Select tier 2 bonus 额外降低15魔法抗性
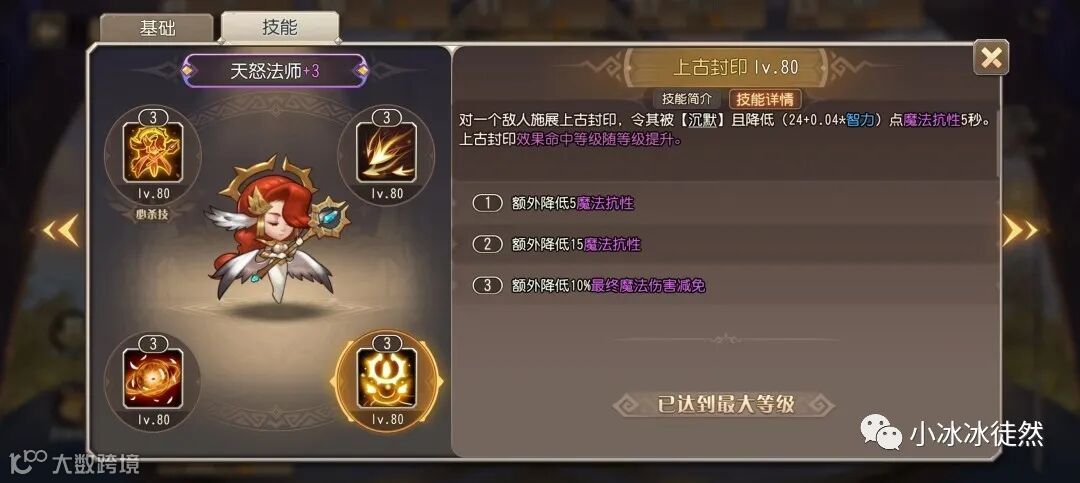The image size is (1080, 483). pos(729,245)
